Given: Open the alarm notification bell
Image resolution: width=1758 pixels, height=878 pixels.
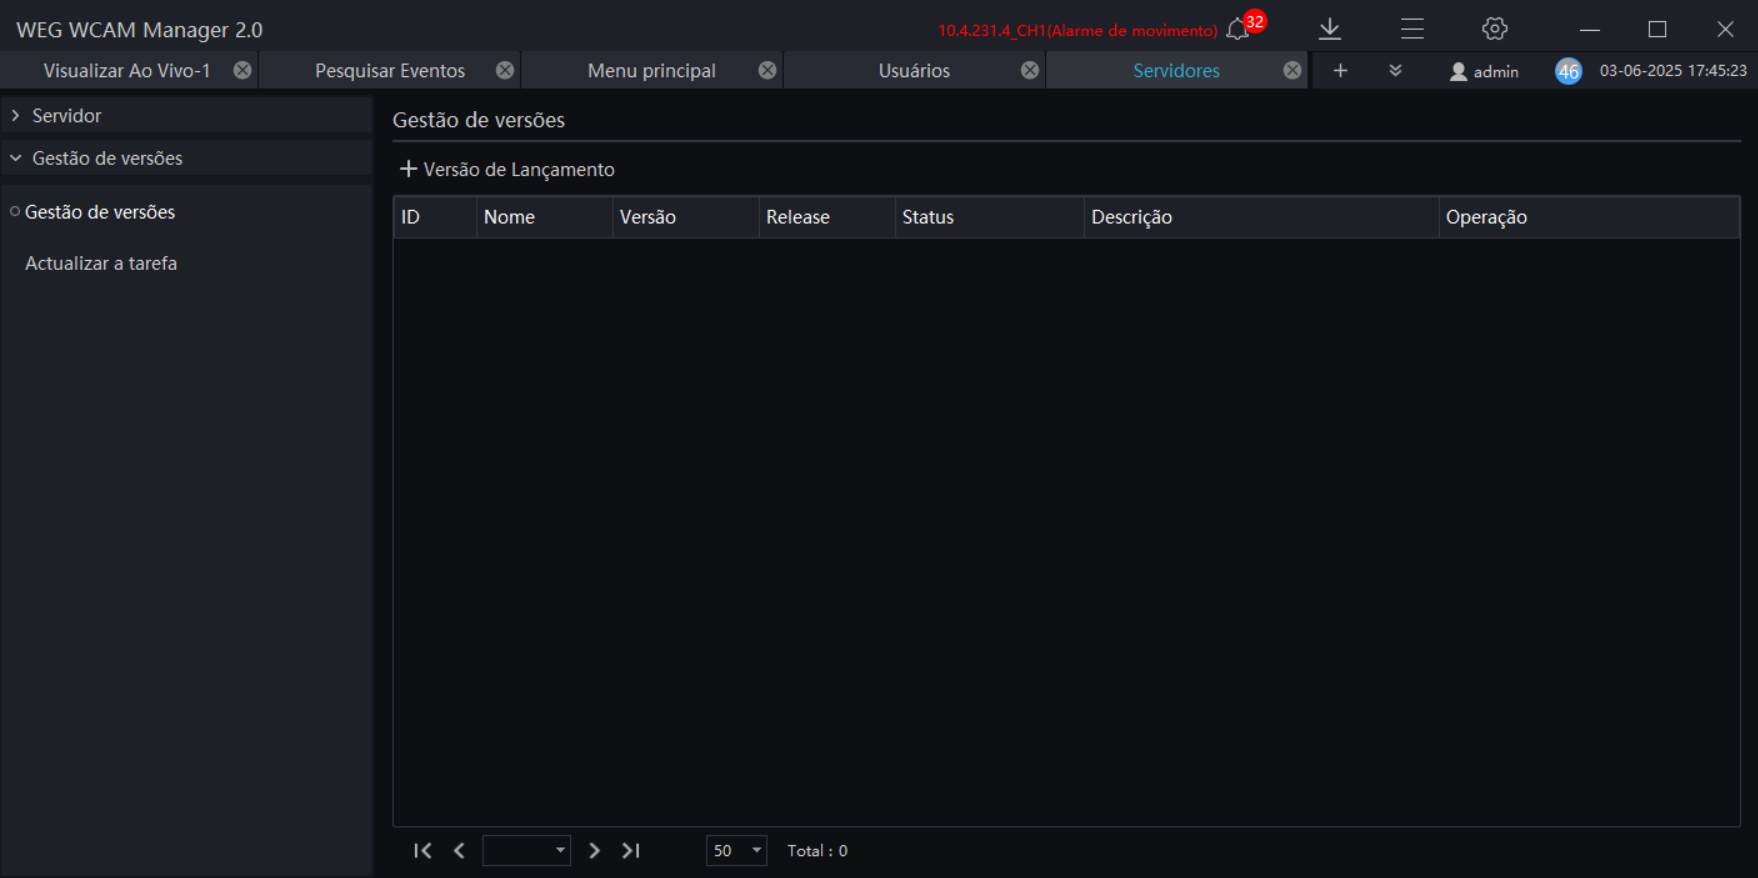Looking at the screenshot, I should pos(1238,29).
